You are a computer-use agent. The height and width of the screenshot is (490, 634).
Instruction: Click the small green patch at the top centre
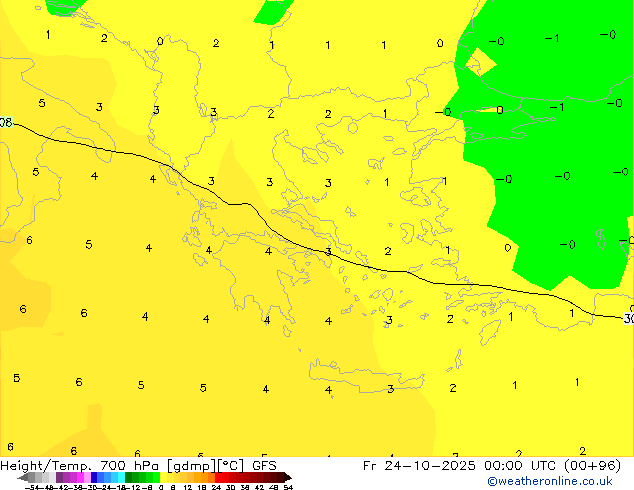point(273,11)
